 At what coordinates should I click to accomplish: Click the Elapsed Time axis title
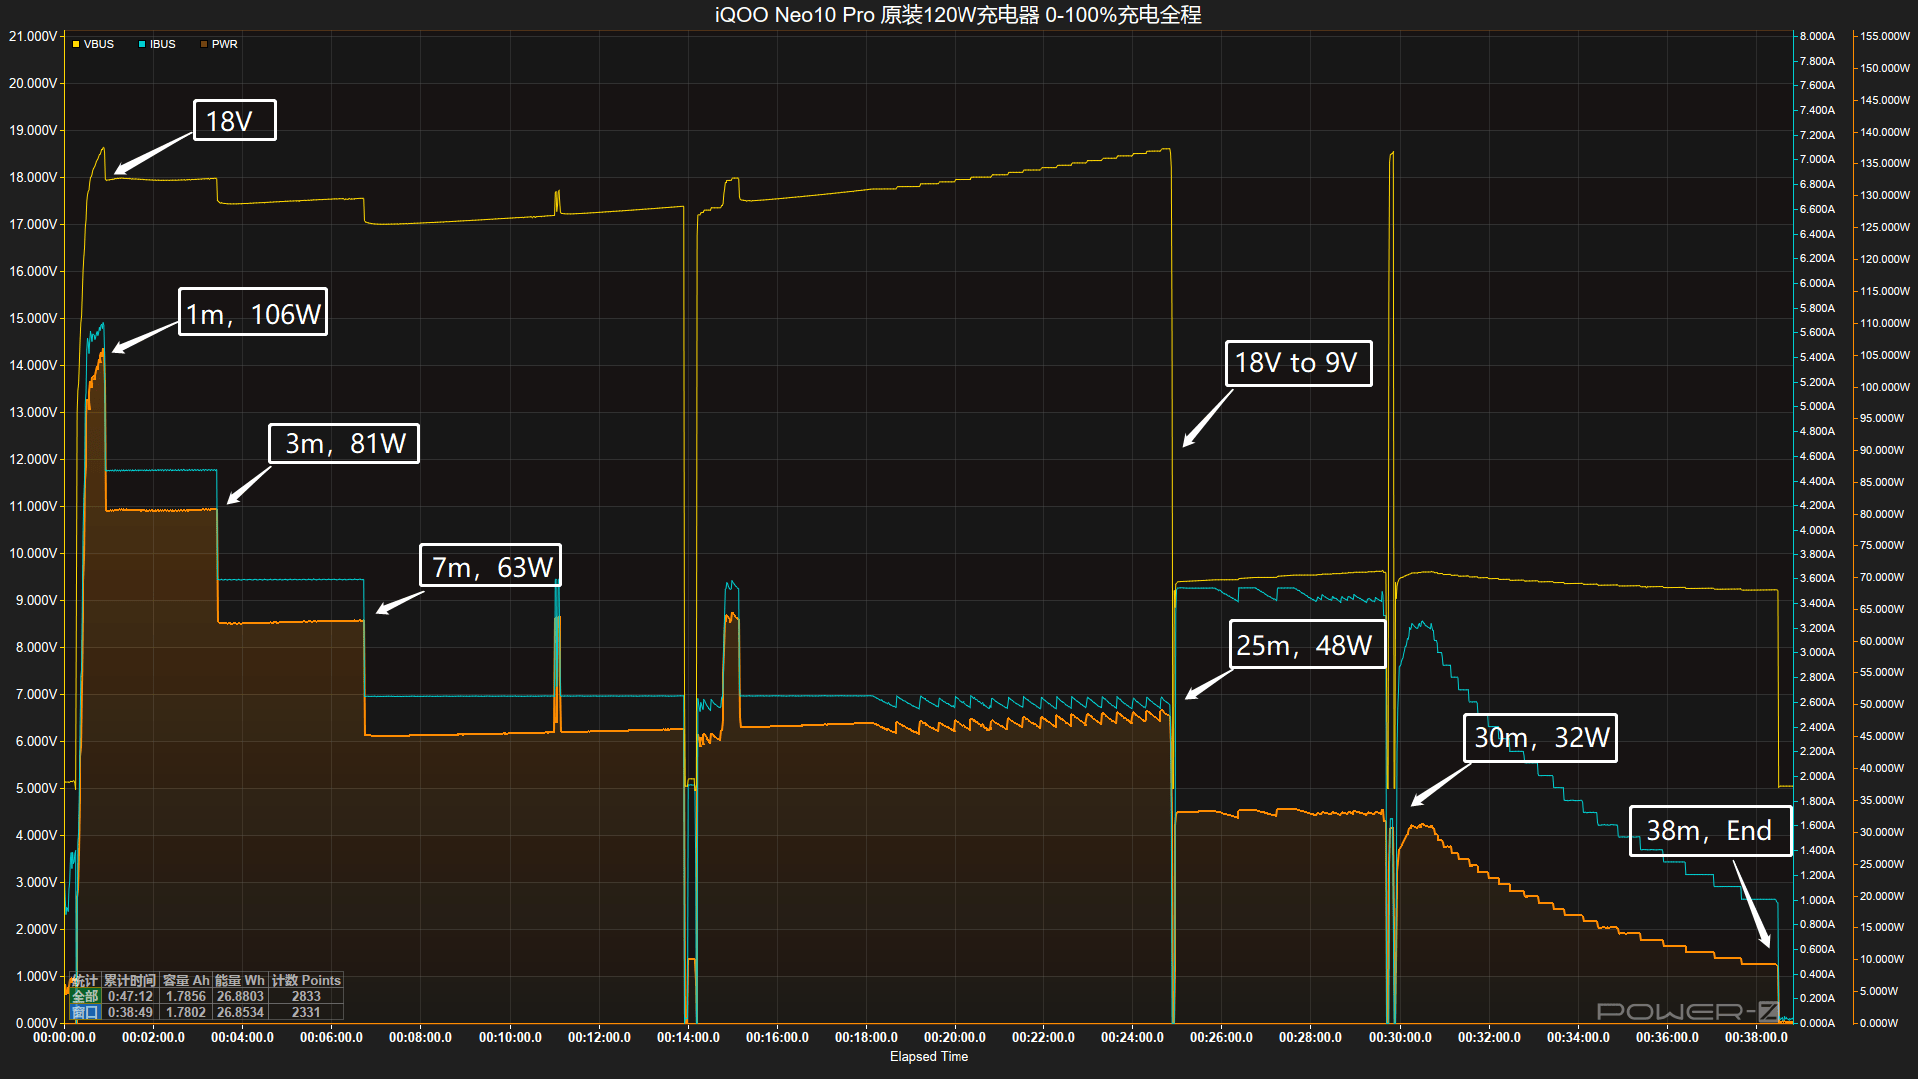[929, 1056]
